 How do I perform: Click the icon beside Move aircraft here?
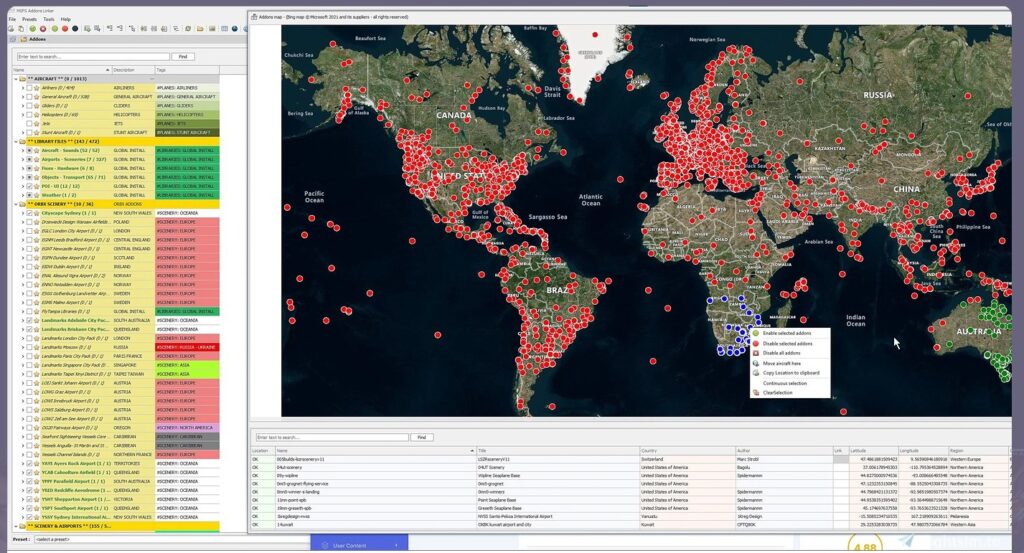pos(756,363)
